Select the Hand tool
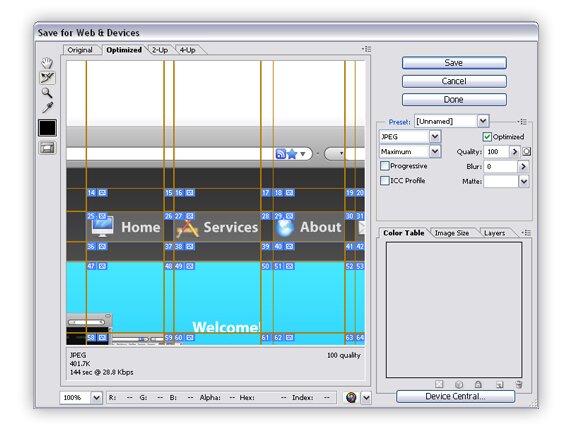This screenshot has width=570, height=430. pyautogui.click(x=47, y=63)
